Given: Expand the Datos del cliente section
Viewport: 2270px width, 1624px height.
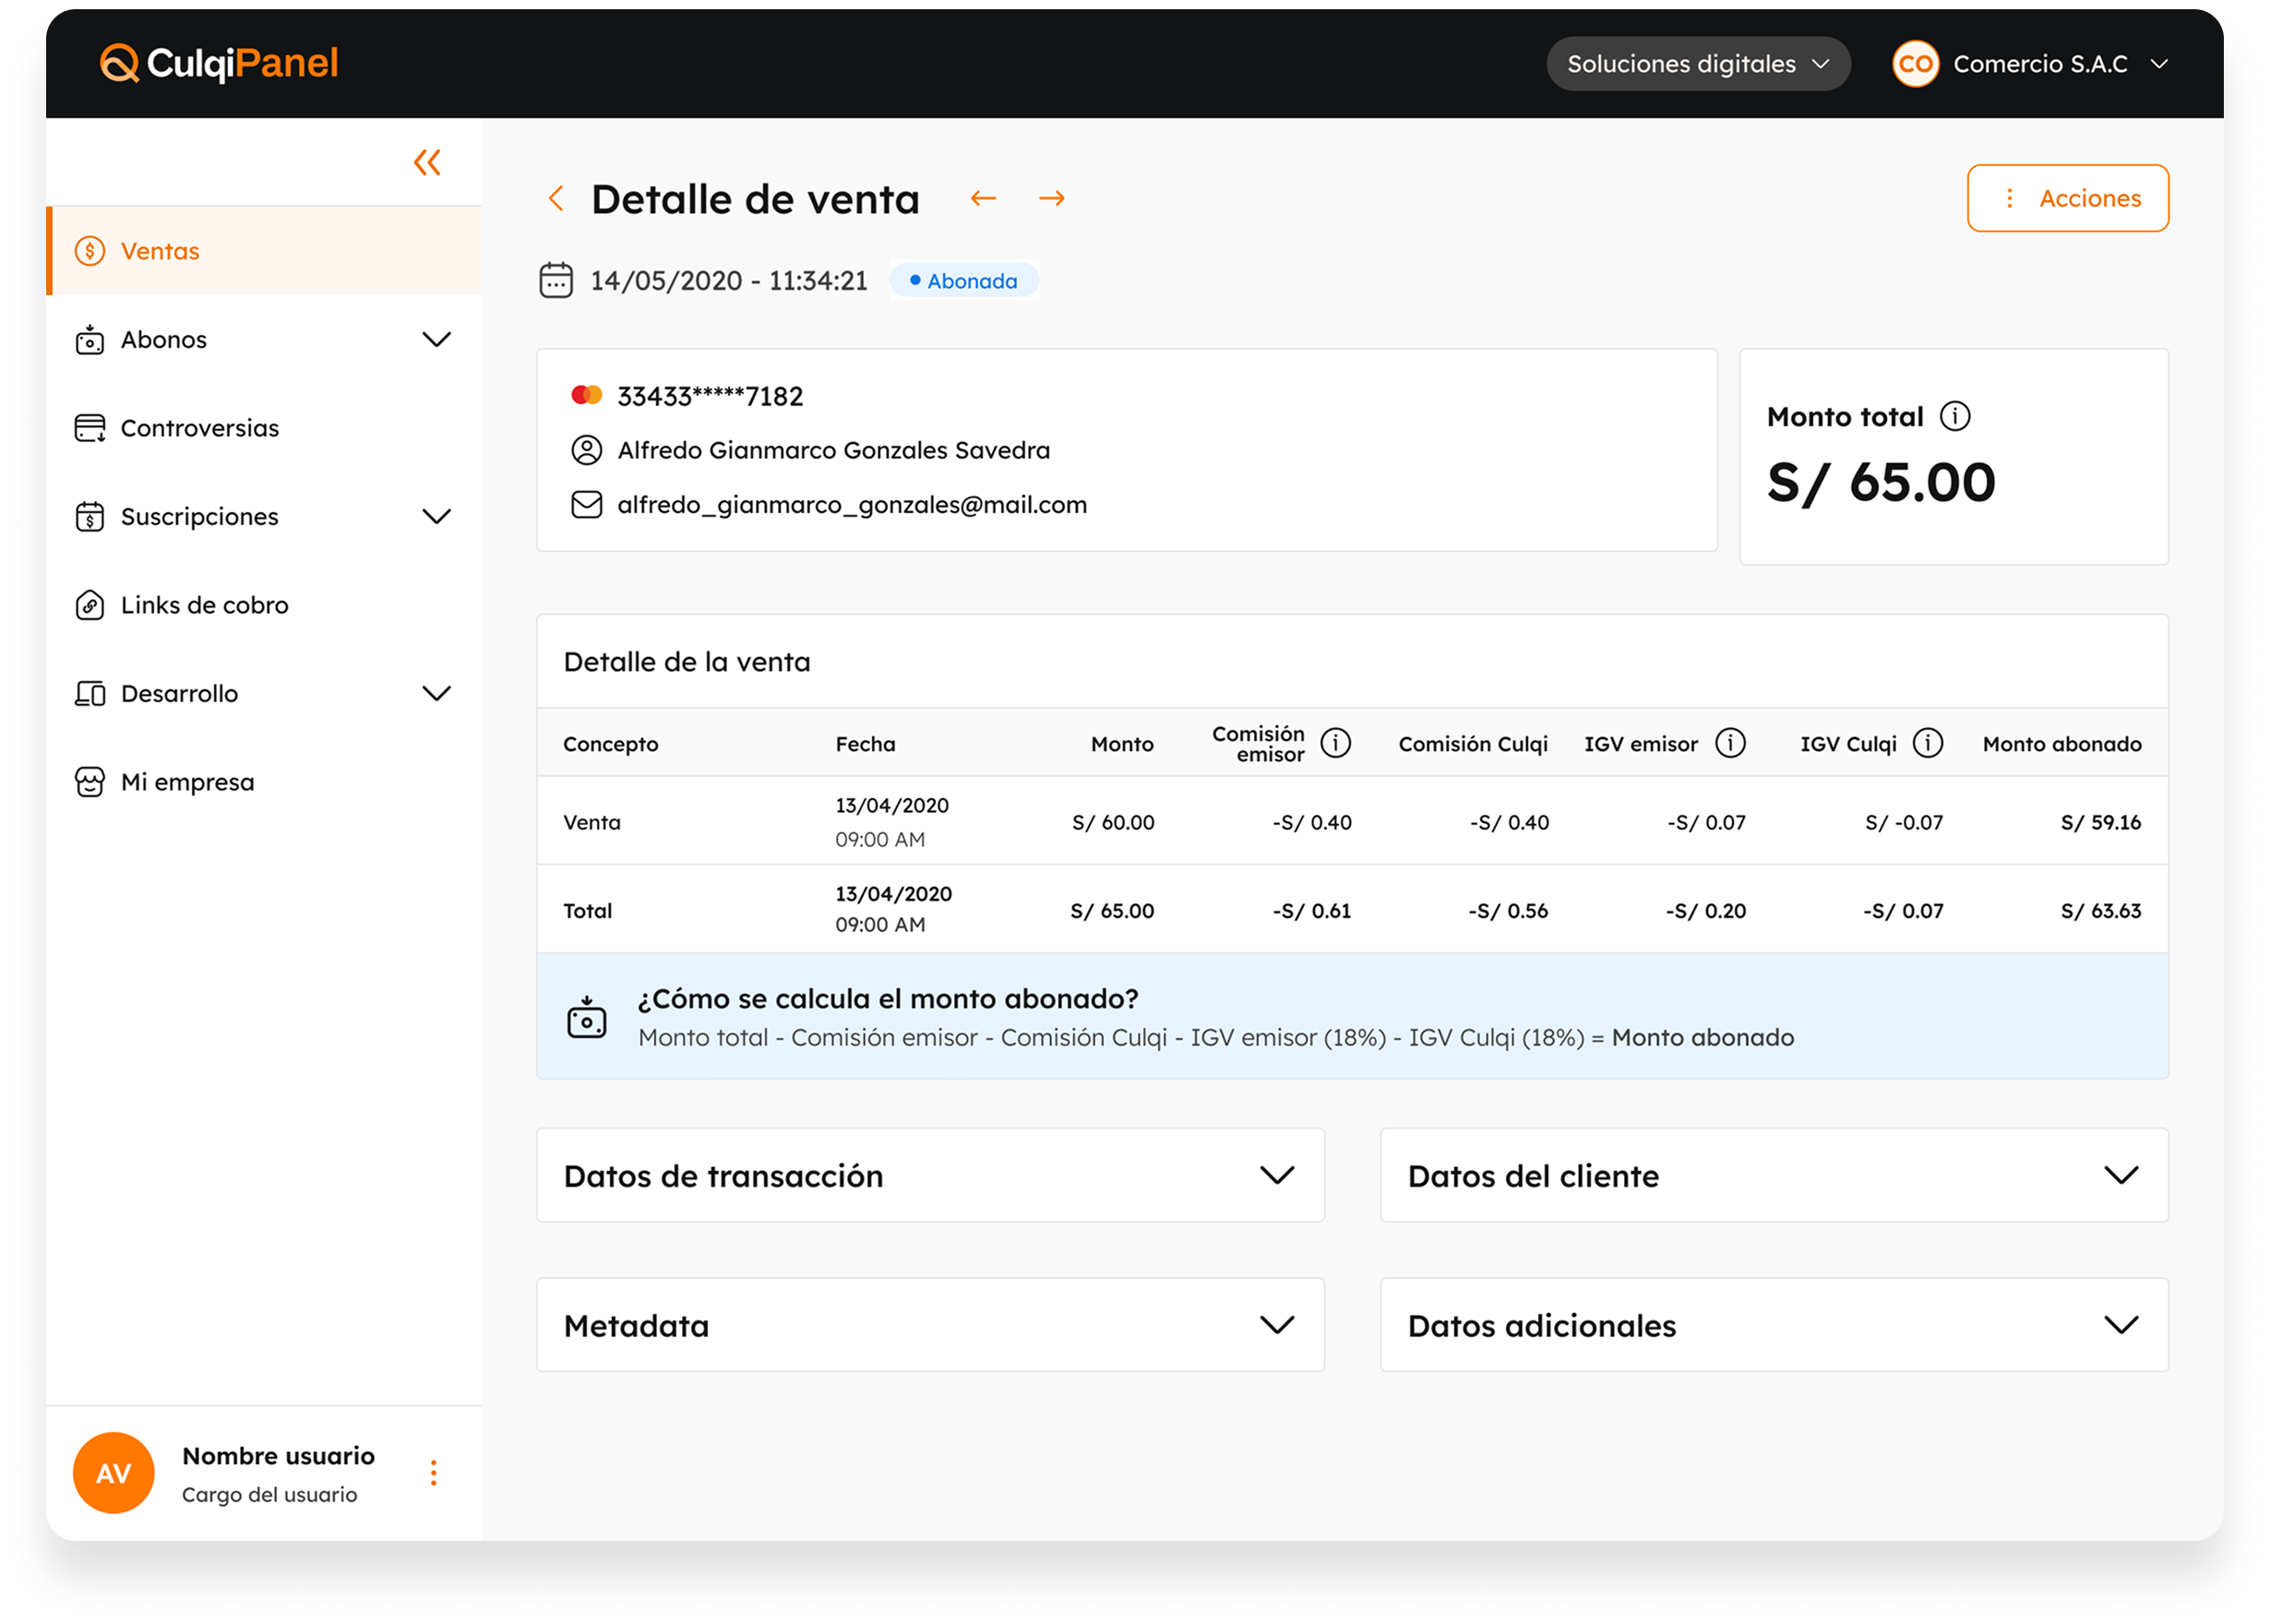Looking at the screenshot, I should (x=2120, y=1175).
